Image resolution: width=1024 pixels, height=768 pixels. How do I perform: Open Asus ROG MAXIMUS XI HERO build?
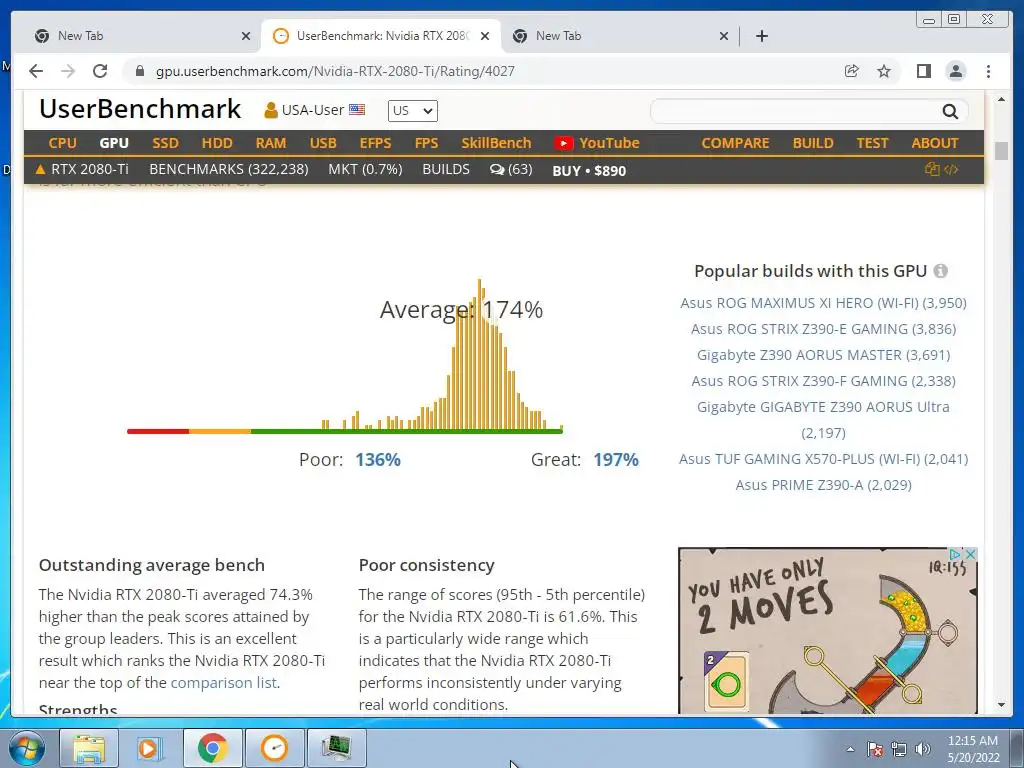pos(824,303)
